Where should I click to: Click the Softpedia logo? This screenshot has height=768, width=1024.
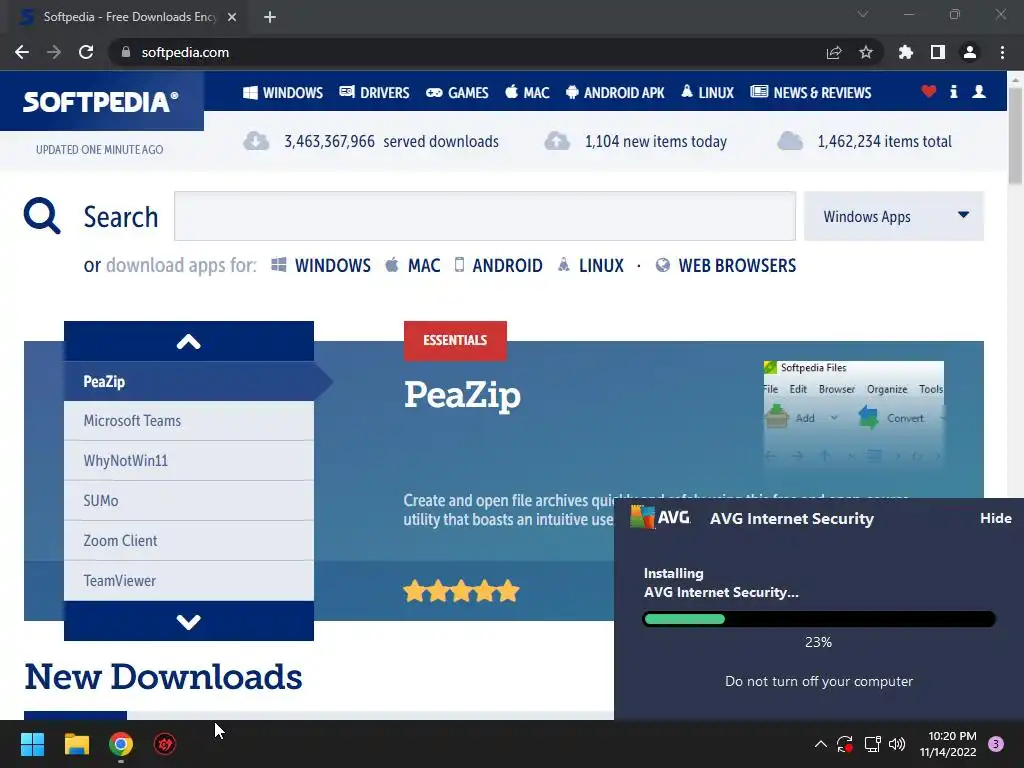pos(101,101)
